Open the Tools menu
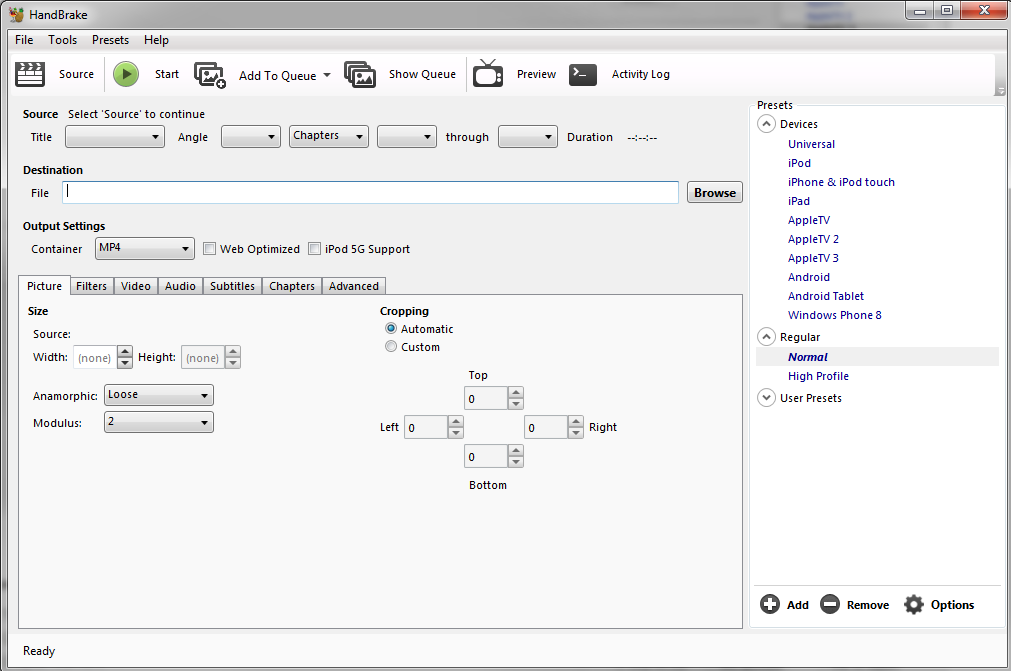This screenshot has height=671, width=1011. point(63,40)
